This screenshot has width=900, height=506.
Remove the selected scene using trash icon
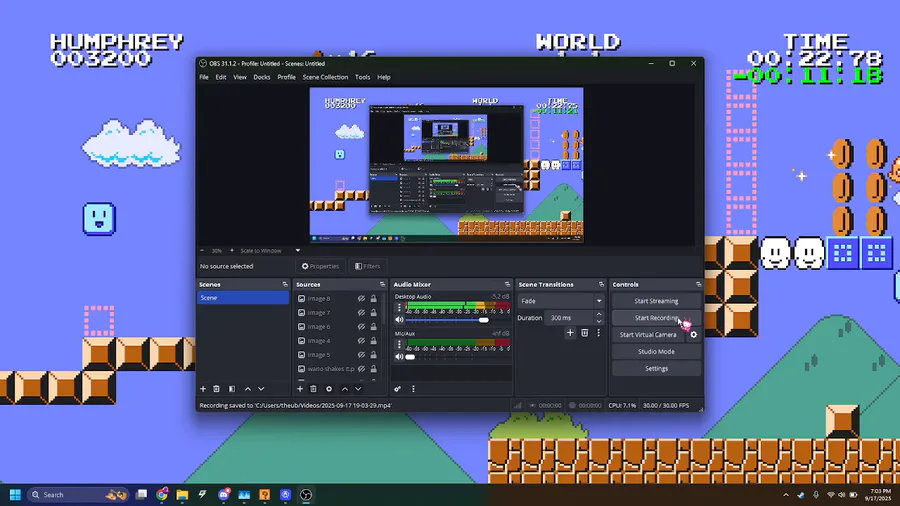(216, 389)
